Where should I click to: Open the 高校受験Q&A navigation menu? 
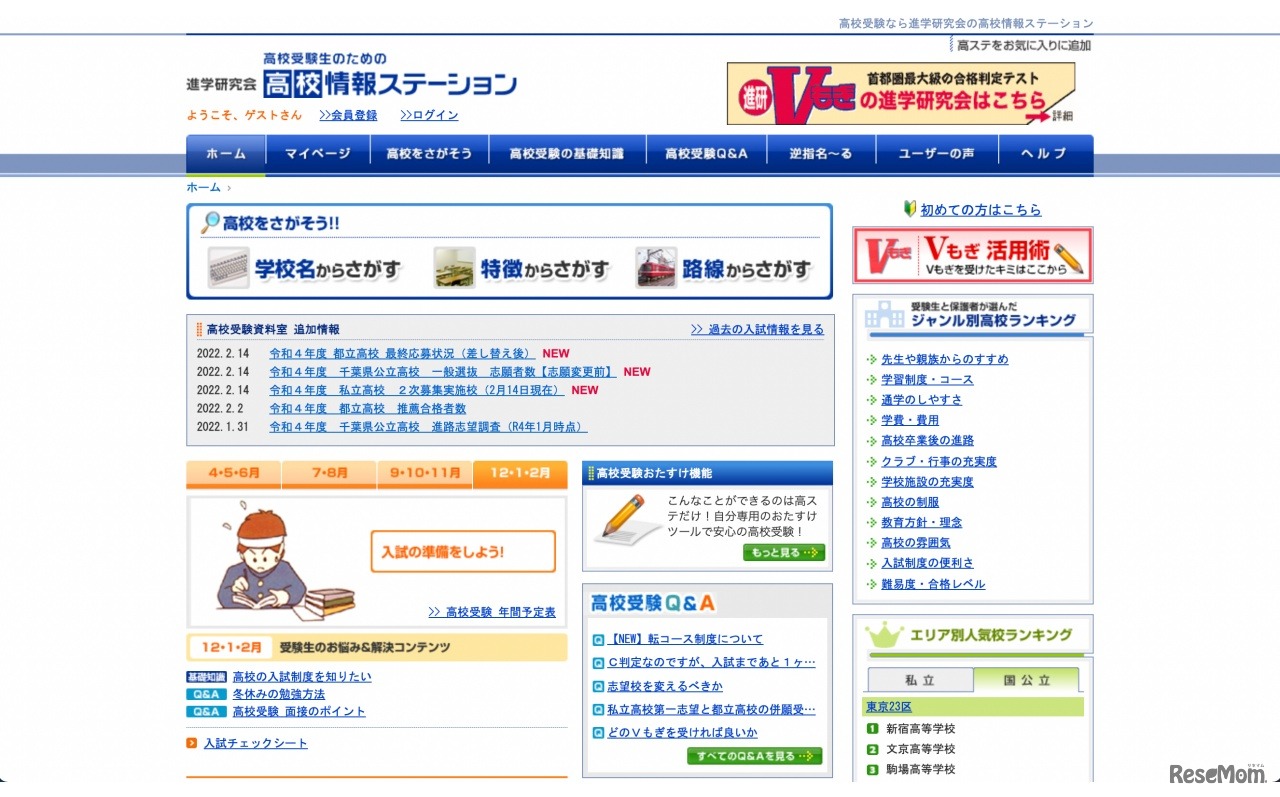coord(707,154)
